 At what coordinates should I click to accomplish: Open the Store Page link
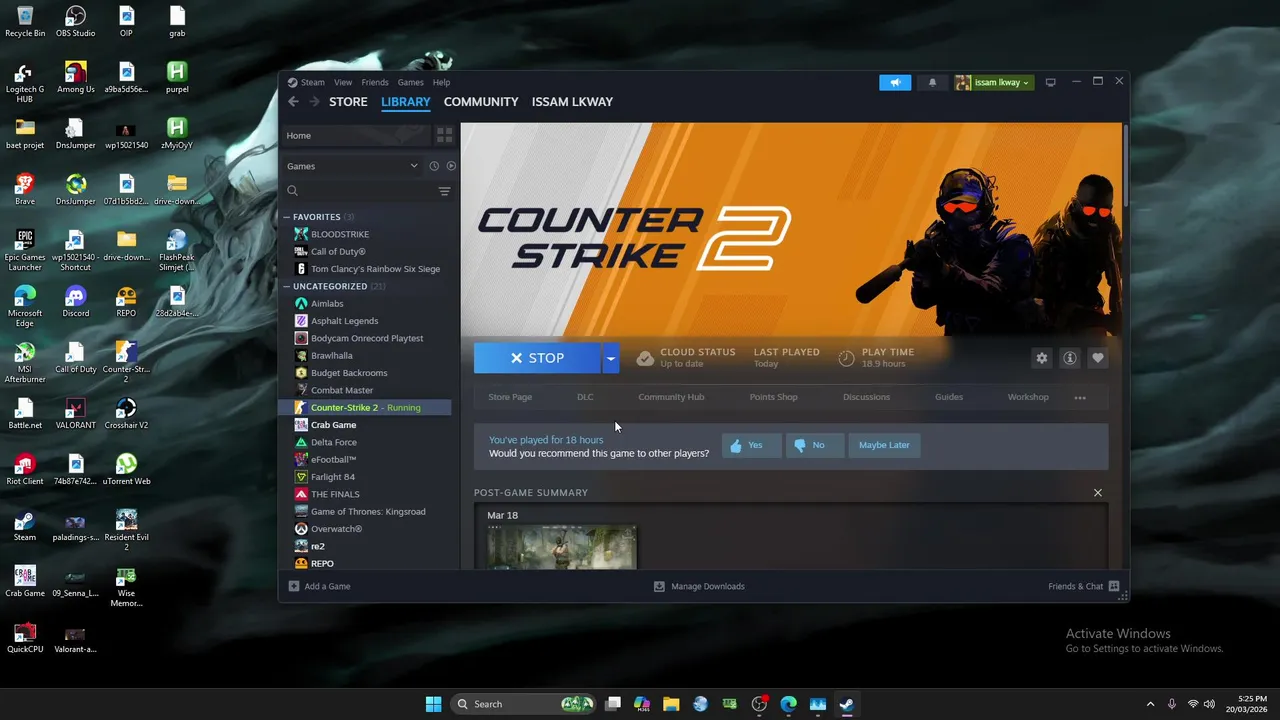pos(510,397)
